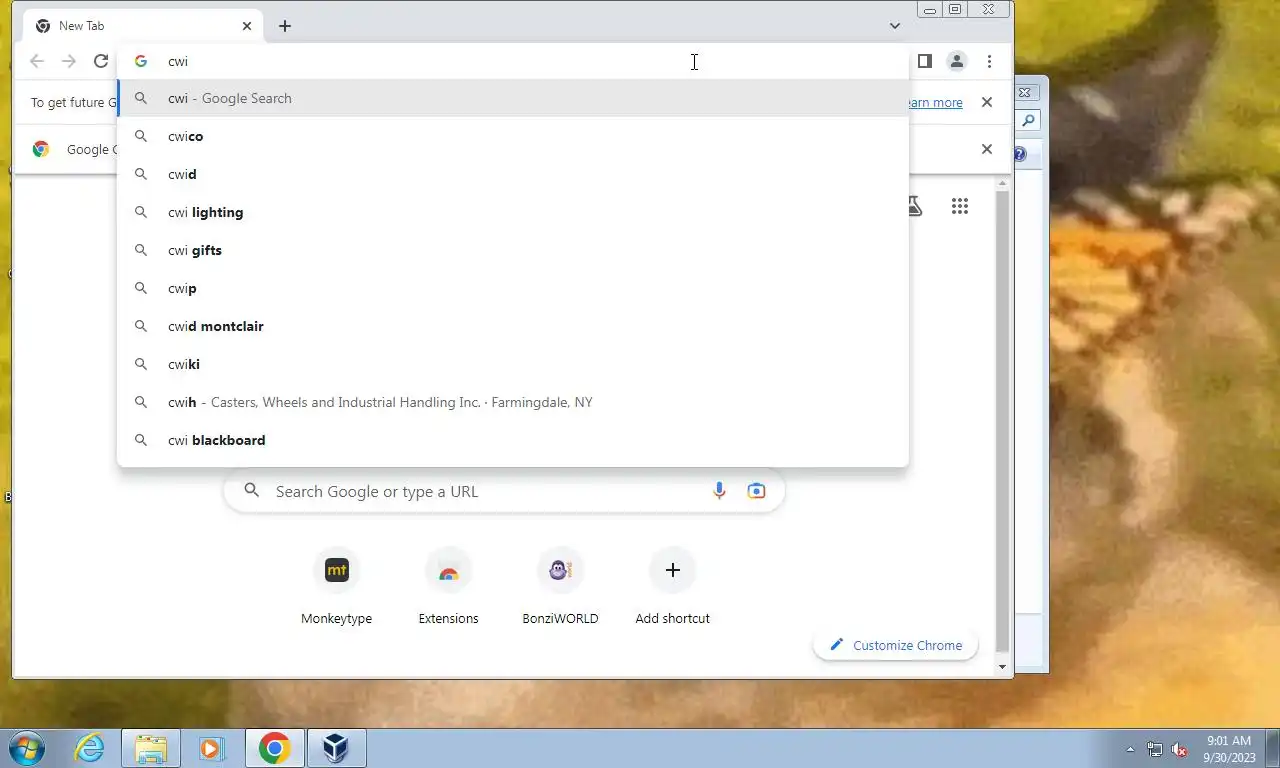Open the Search Labs flask icon

[x=914, y=206]
